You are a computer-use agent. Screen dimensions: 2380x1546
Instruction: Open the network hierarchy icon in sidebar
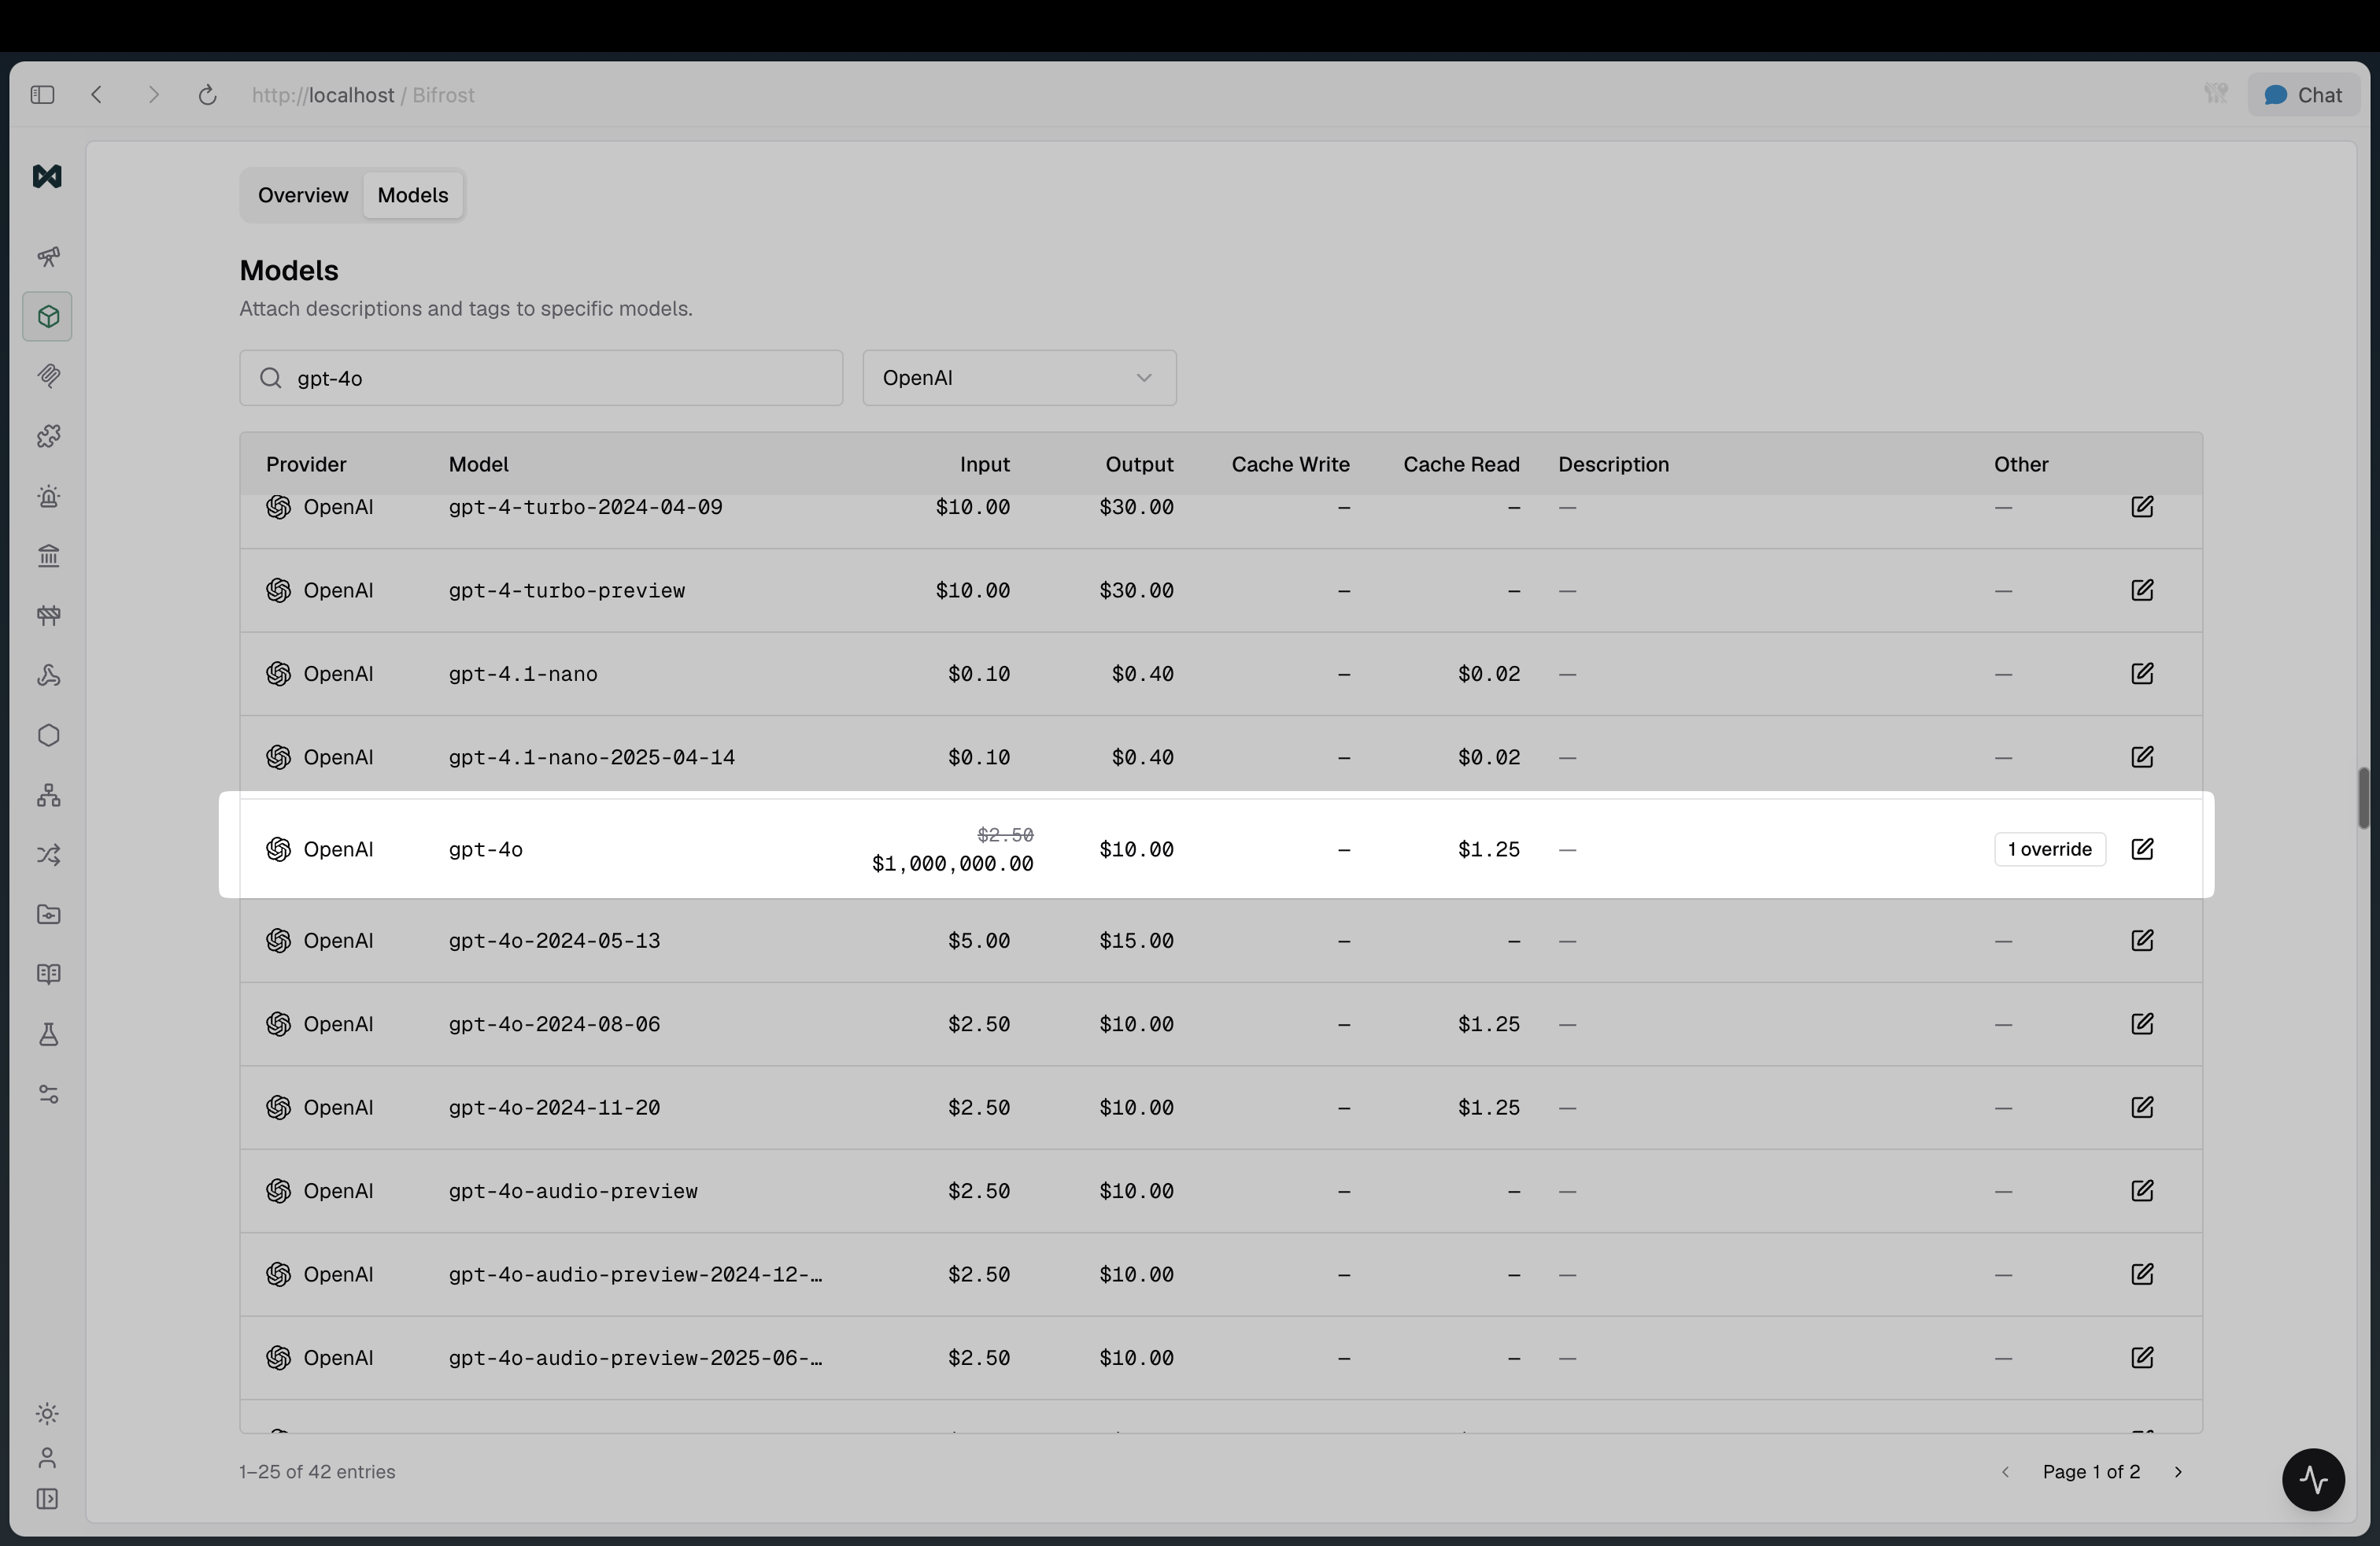pyautogui.click(x=48, y=795)
